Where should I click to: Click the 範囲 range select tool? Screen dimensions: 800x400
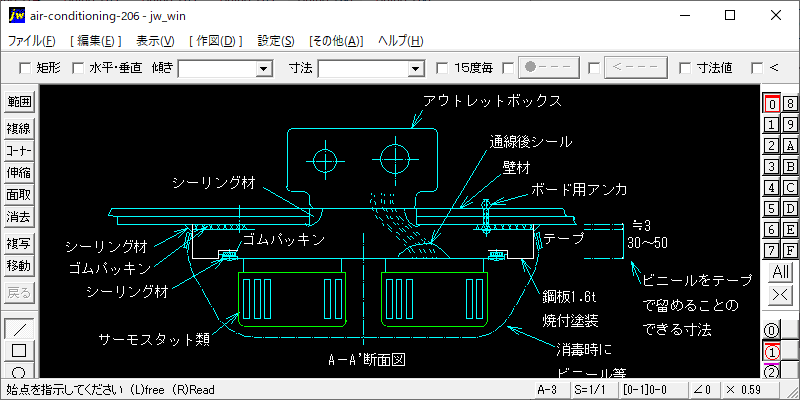point(19,102)
